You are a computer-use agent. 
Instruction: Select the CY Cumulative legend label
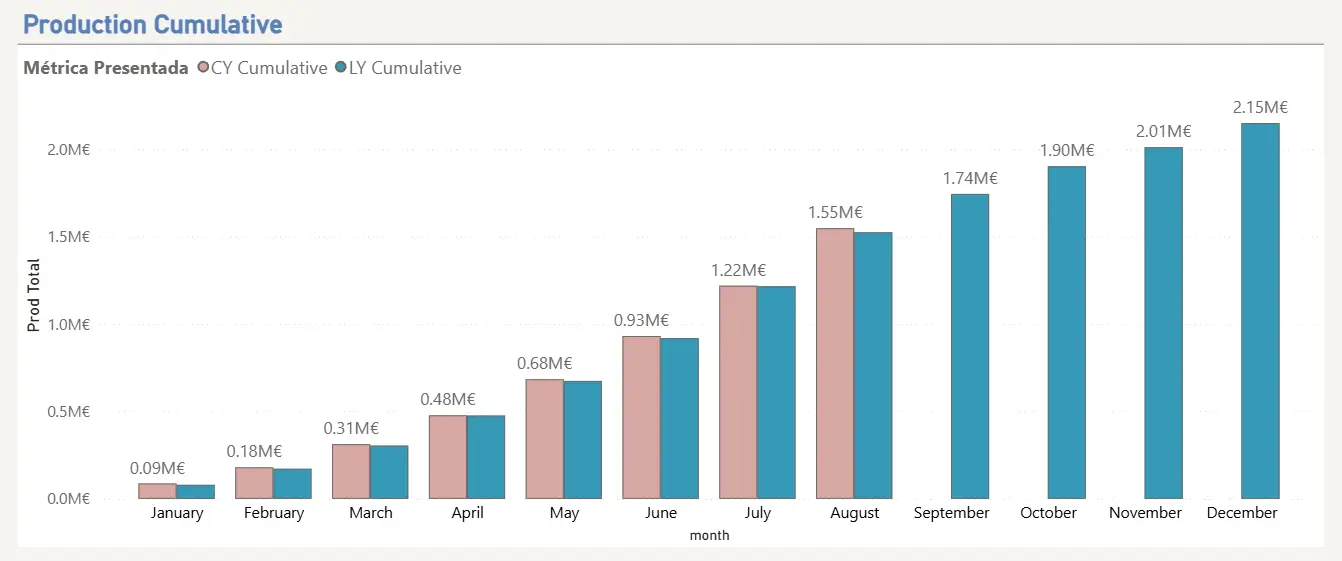click(269, 68)
